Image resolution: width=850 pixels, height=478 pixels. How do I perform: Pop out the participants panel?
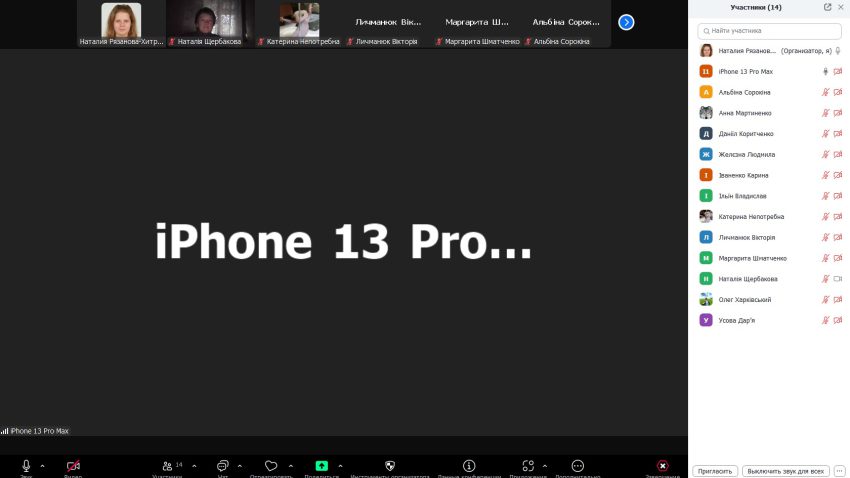(827, 7)
